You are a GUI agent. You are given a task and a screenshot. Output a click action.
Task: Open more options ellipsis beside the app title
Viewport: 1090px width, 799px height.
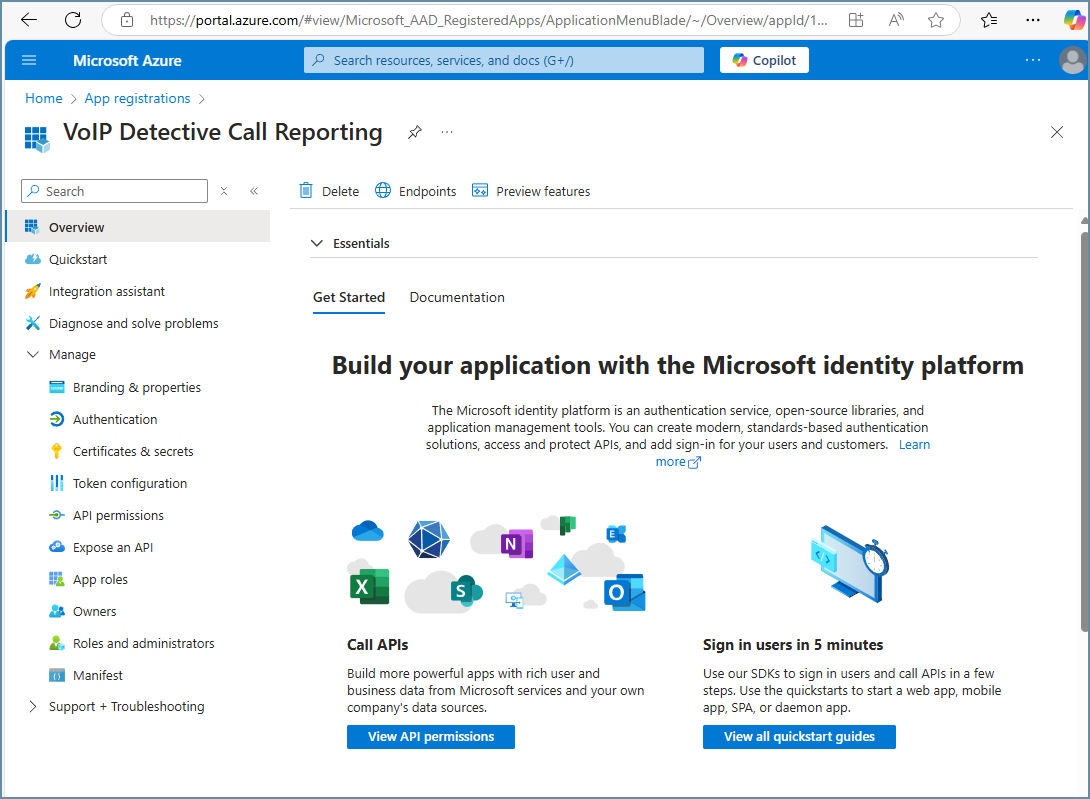pyautogui.click(x=447, y=132)
